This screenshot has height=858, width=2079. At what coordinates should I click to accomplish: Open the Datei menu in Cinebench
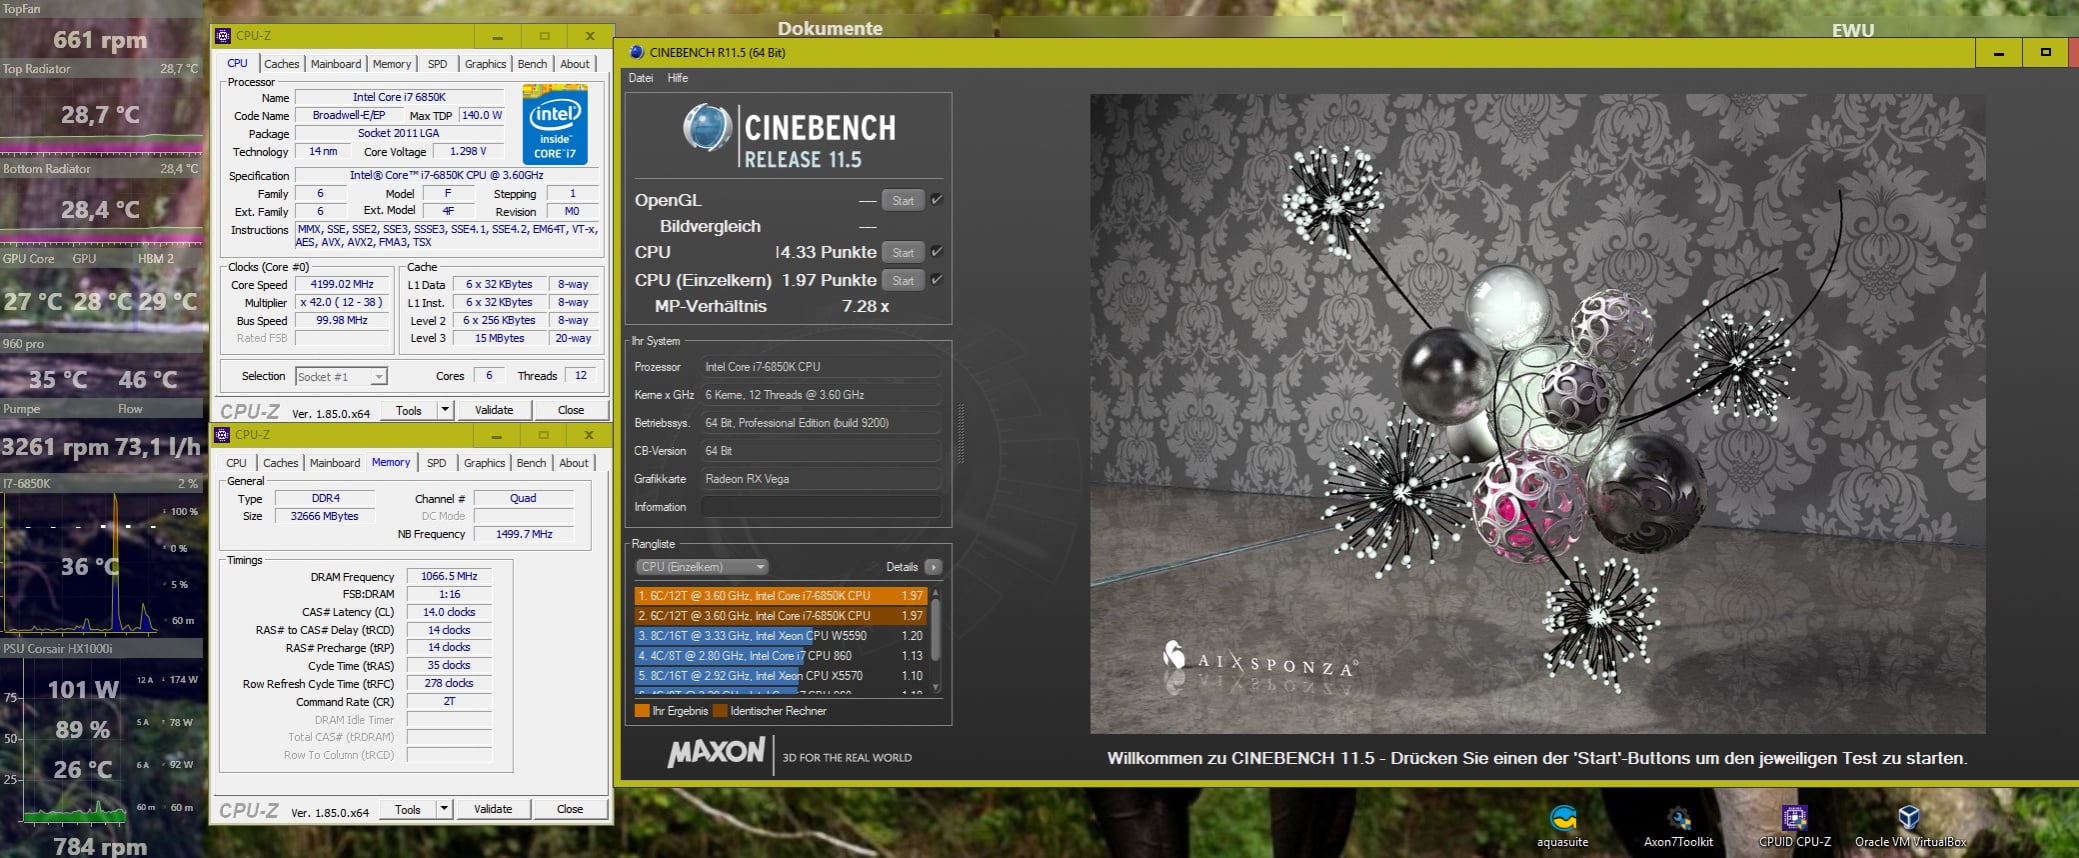pos(640,78)
